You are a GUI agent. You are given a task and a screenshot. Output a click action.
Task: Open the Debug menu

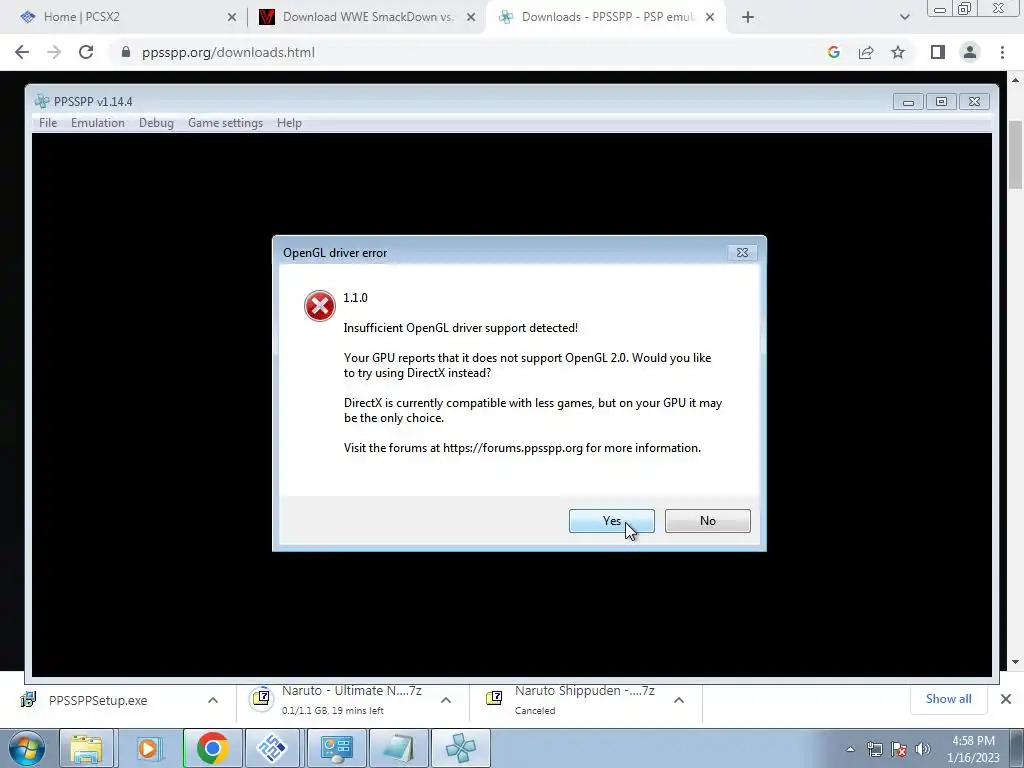click(156, 123)
